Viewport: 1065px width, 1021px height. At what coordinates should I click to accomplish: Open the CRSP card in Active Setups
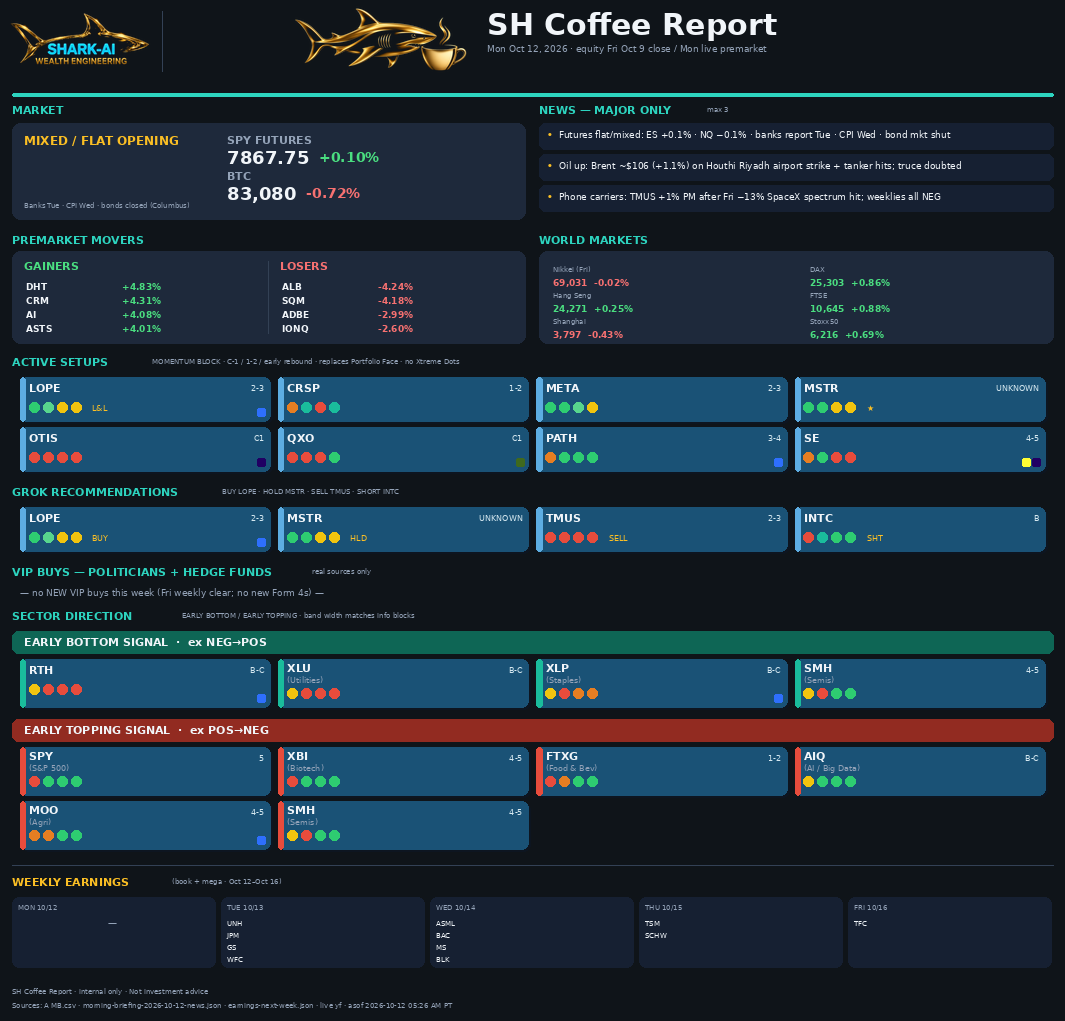(403, 399)
